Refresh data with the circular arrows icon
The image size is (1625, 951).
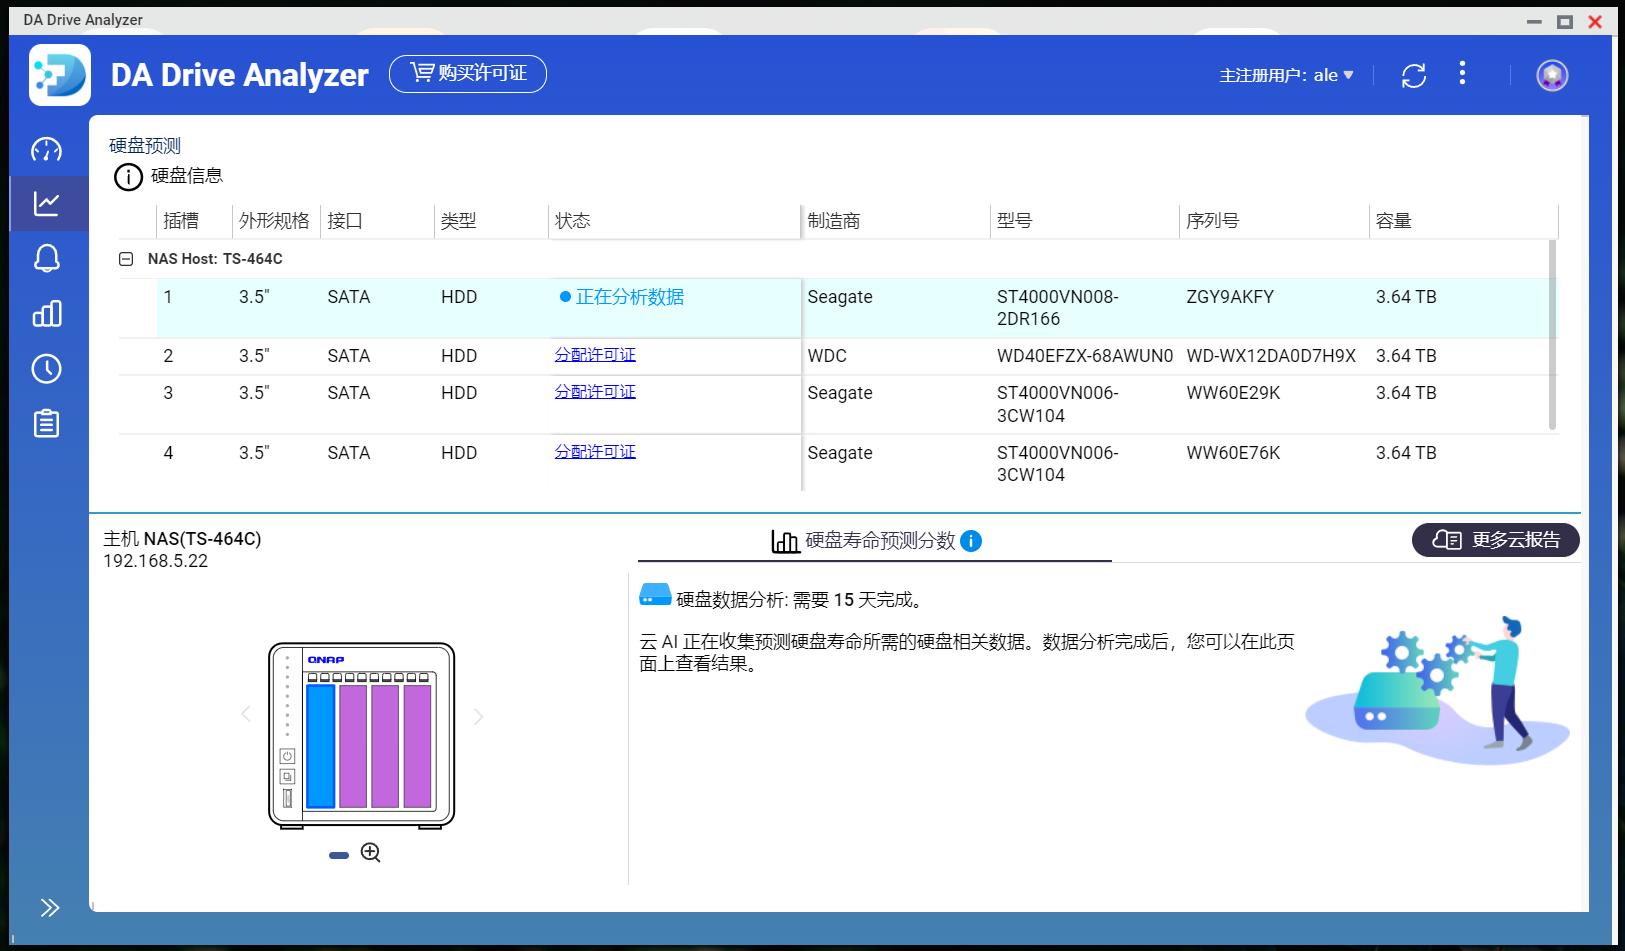click(1416, 74)
